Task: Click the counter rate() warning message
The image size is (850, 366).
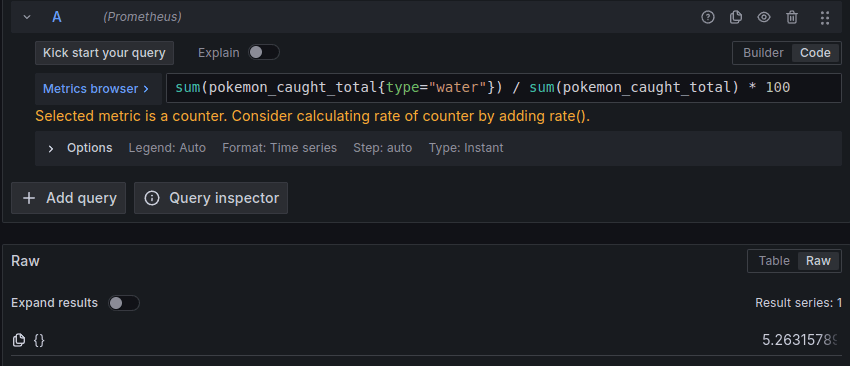Action: pyautogui.click(x=312, y=116)
